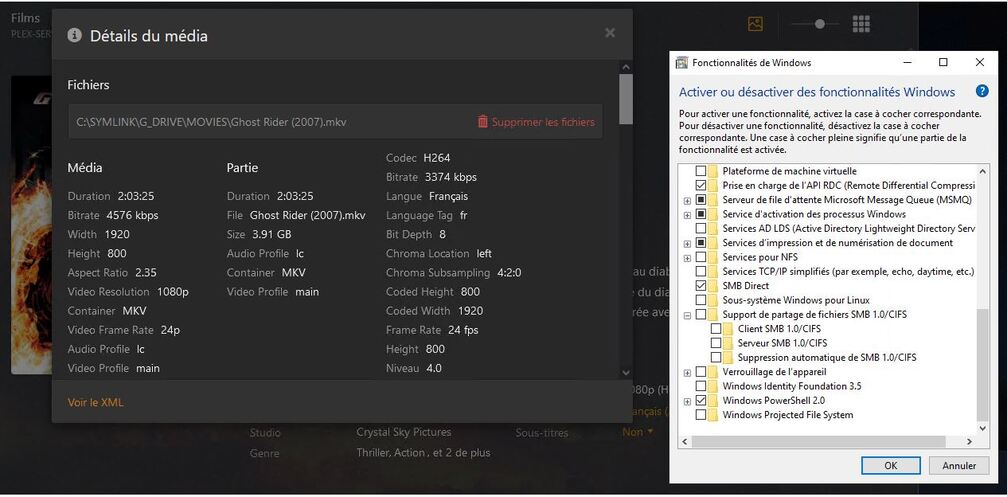Switch to Plex grid view icon

(x=861, y=24)
